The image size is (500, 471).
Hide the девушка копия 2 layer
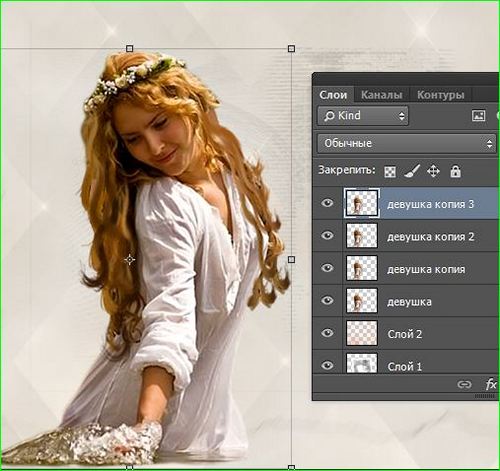[x=327, y=236]
